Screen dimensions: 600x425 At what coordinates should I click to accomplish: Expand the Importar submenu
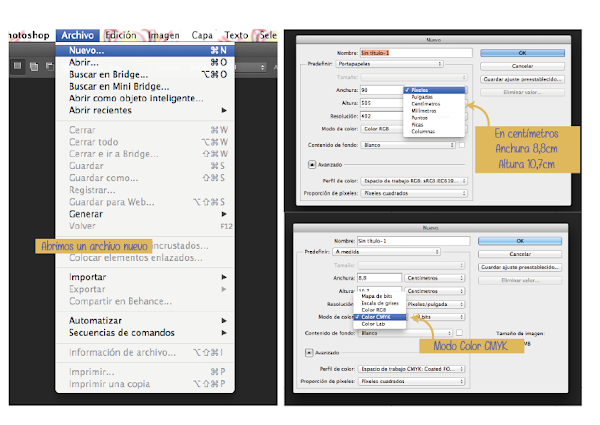[x=145, y=277]
